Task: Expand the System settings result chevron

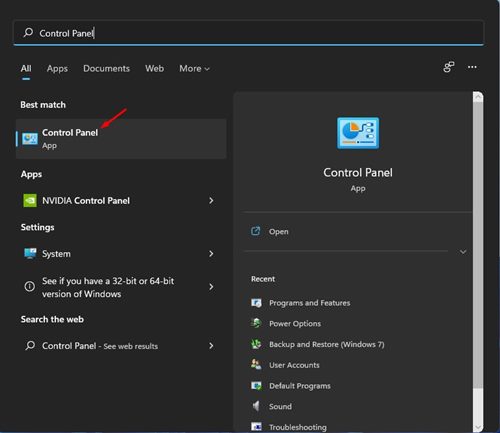Action: pyautogui.click(x=211, y=254)
